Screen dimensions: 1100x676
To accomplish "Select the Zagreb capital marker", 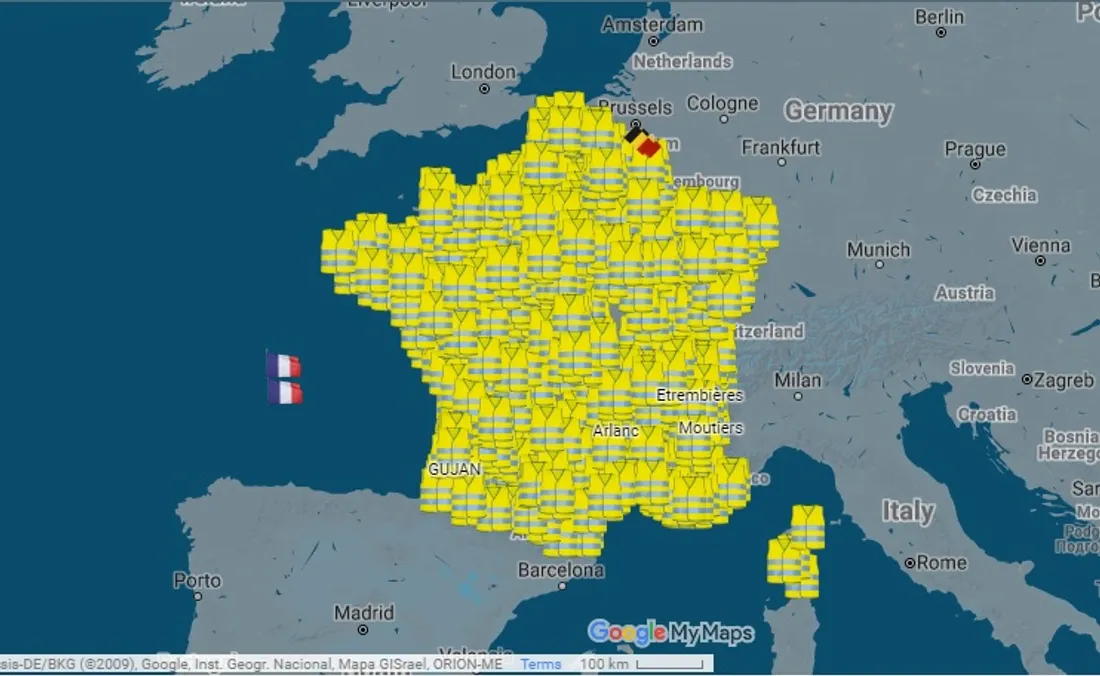I will coord(1027,380).
